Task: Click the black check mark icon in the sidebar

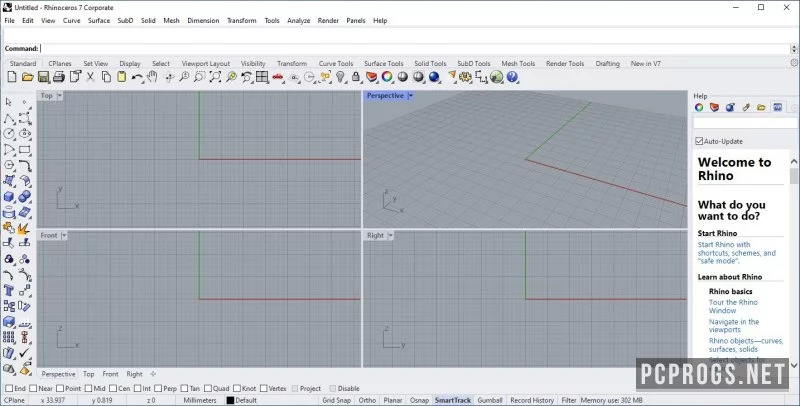Action: coord(24,353)
